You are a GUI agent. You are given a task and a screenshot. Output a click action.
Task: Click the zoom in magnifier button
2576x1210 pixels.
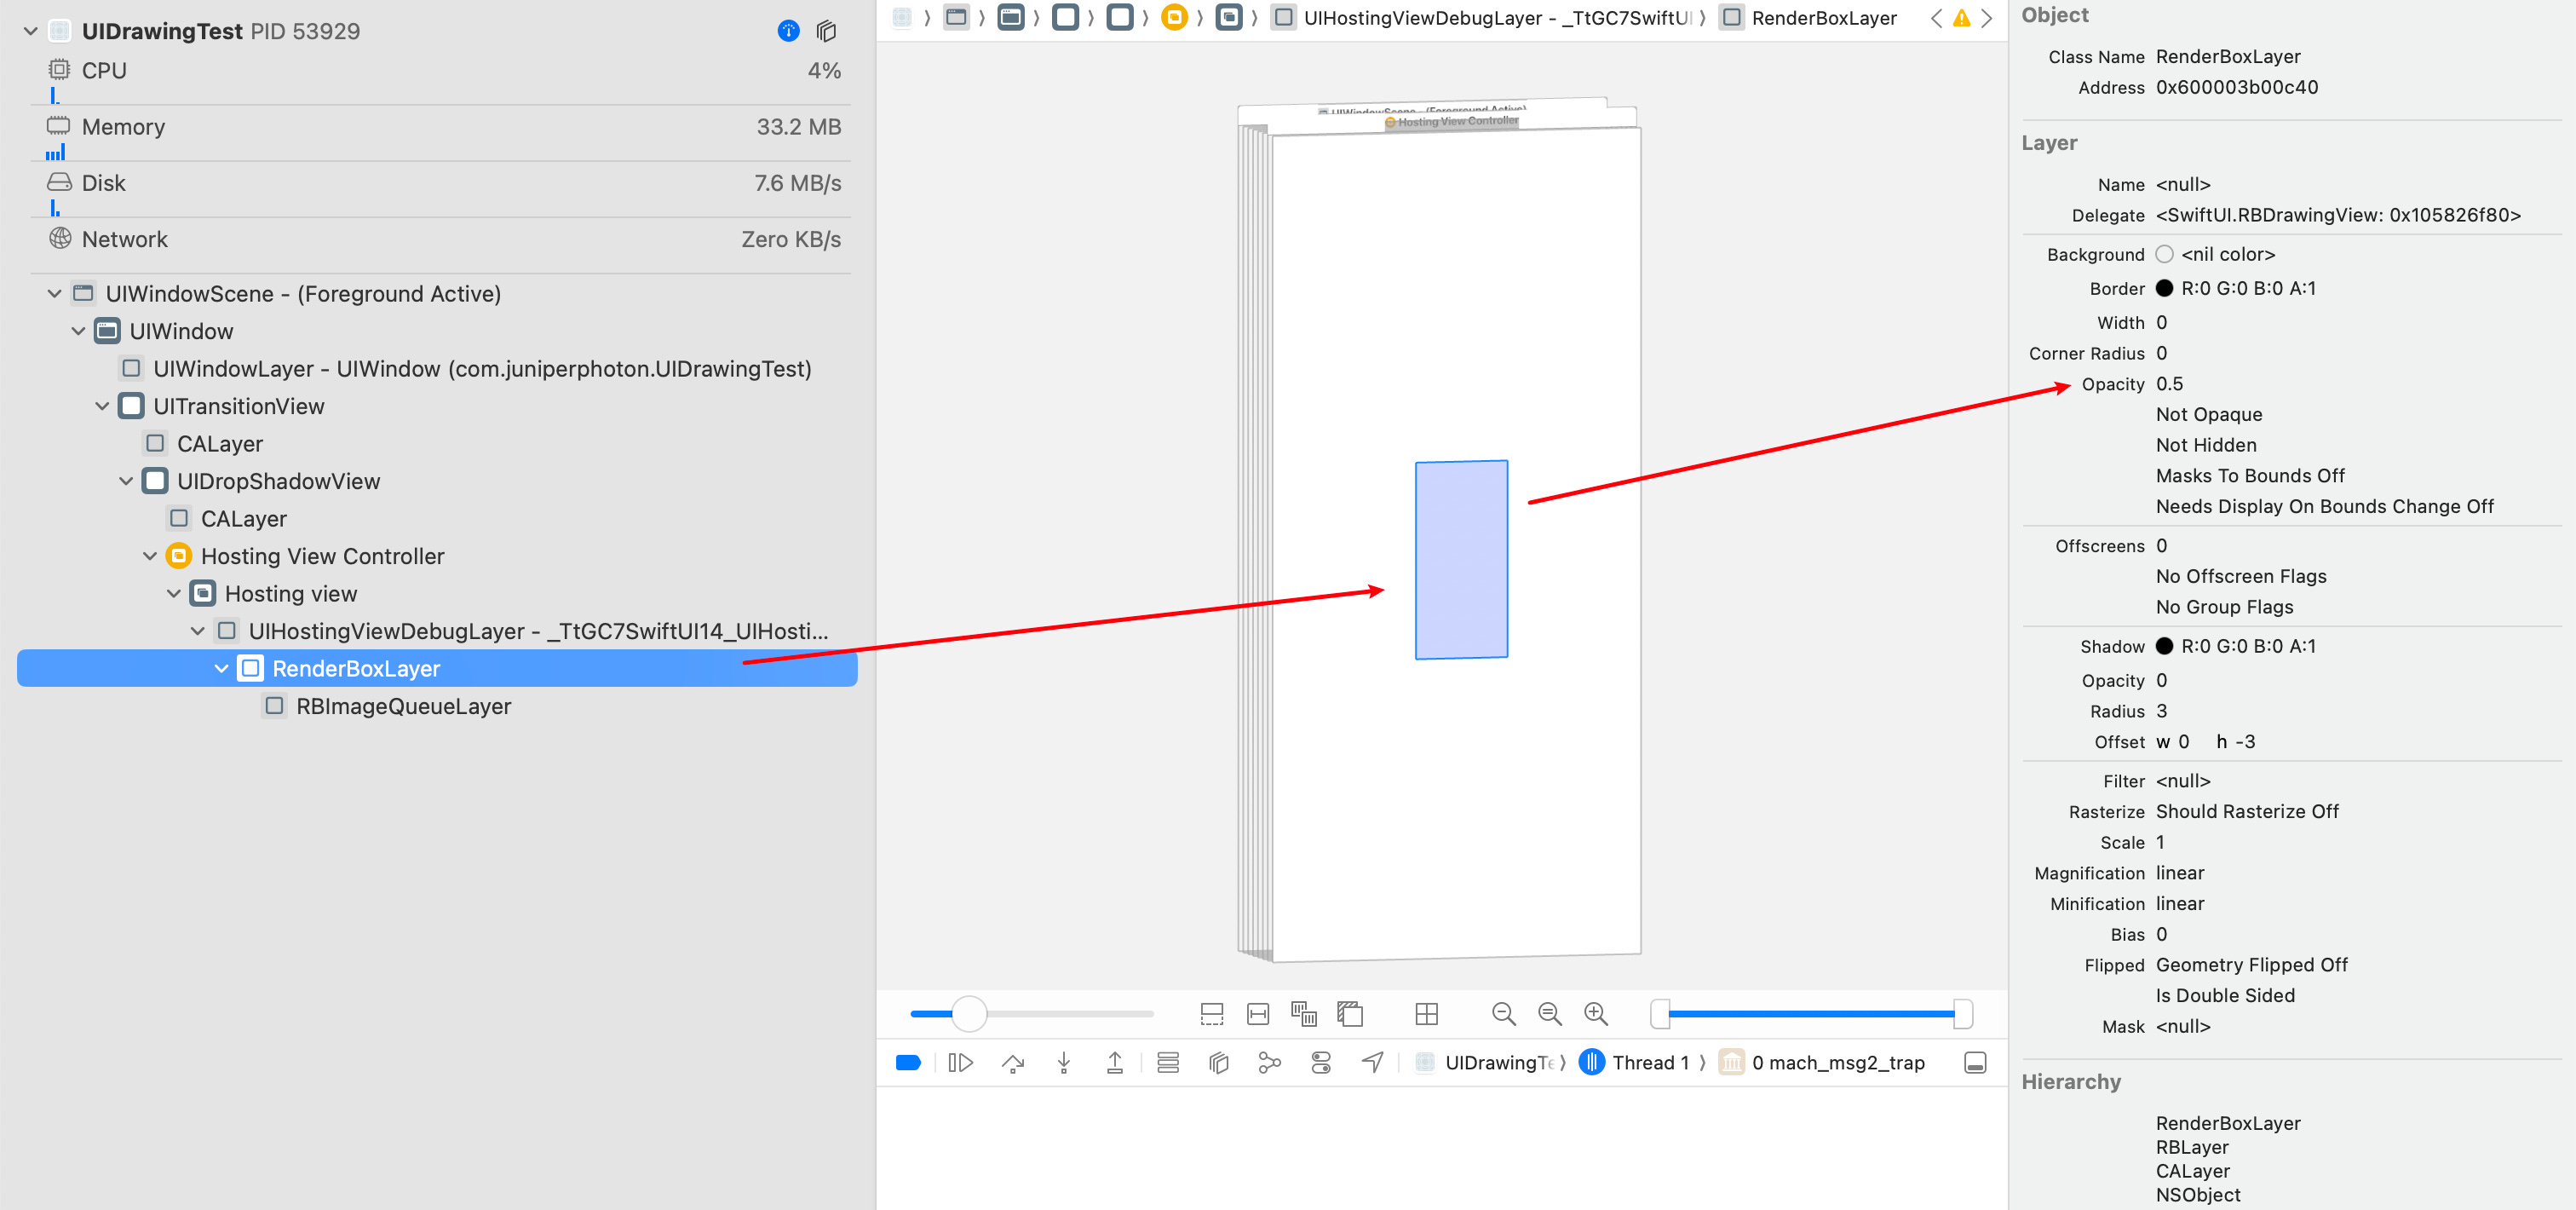click(x=1596, y=1014)
